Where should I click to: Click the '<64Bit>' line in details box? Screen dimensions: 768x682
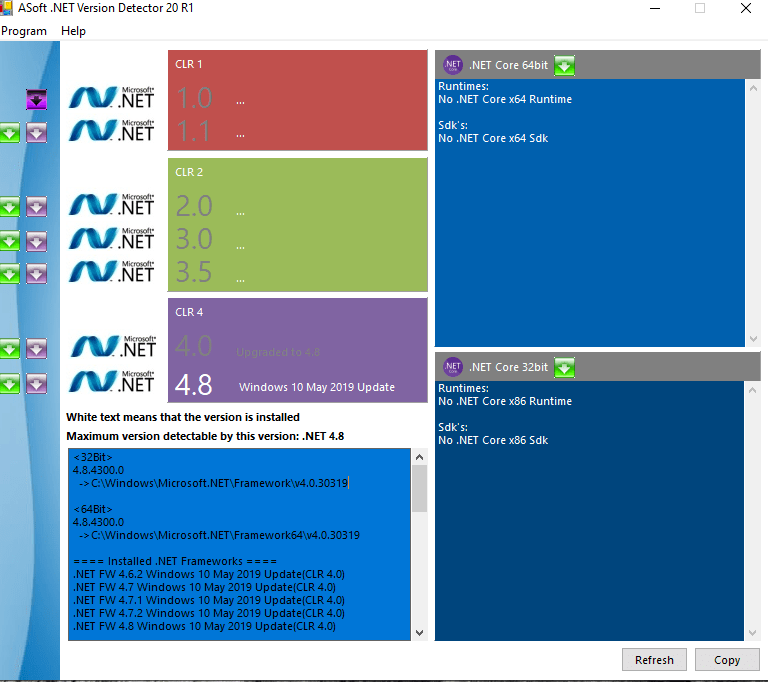tap(93, 509)
